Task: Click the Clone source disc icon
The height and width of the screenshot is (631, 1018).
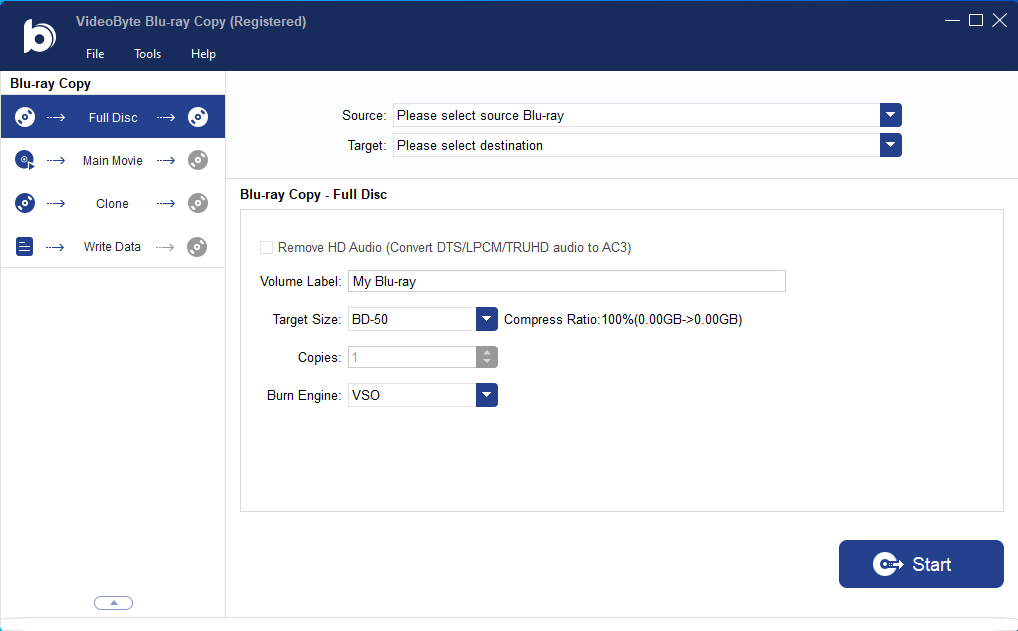Action: 25,203
